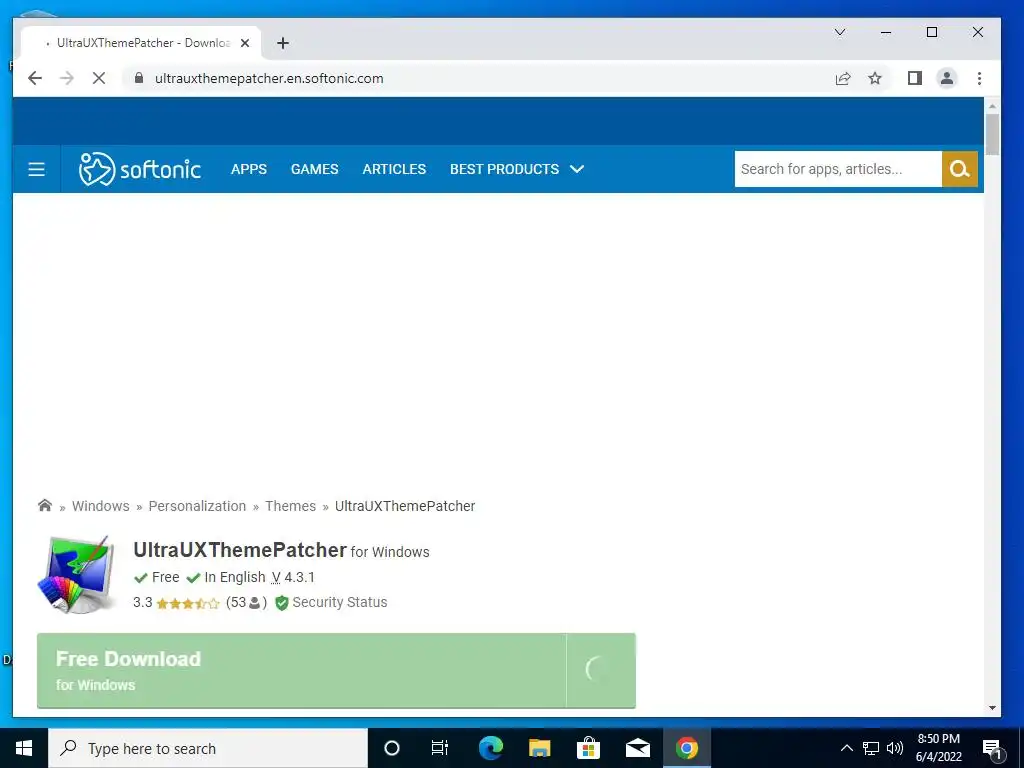The width and height of the screenshot is (1024, 768).
Task: Click the green Security Status shield icon
Action: pyautogui.click(x=281, y=603)
